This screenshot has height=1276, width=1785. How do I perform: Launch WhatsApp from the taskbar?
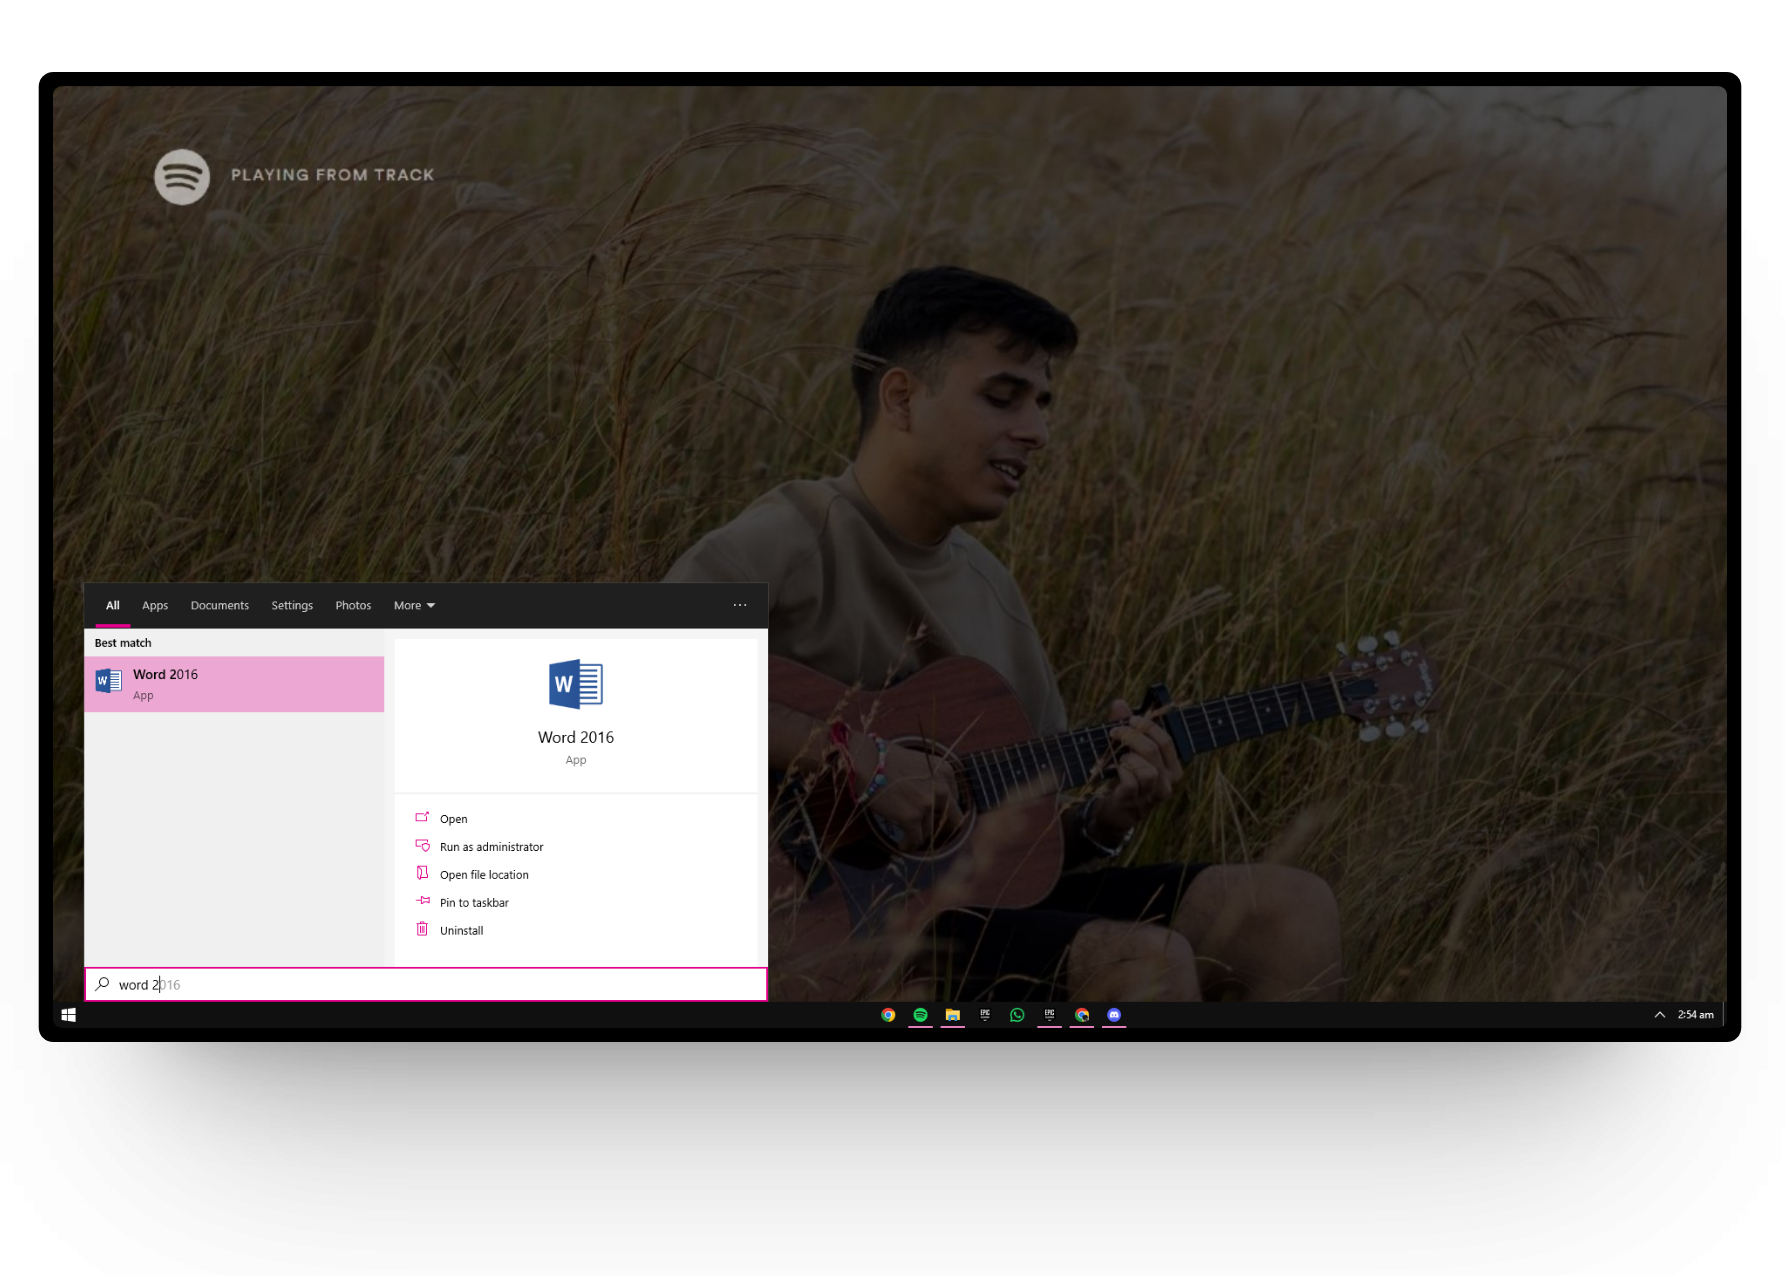1017,1015
